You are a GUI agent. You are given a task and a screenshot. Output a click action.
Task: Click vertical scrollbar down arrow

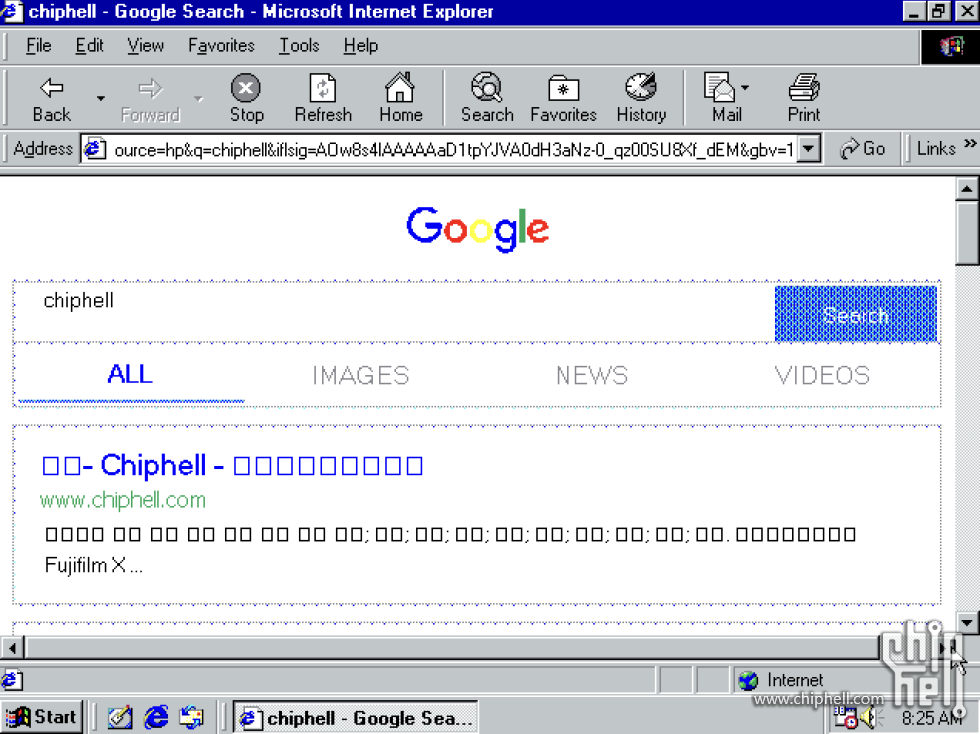click(967, 622)
